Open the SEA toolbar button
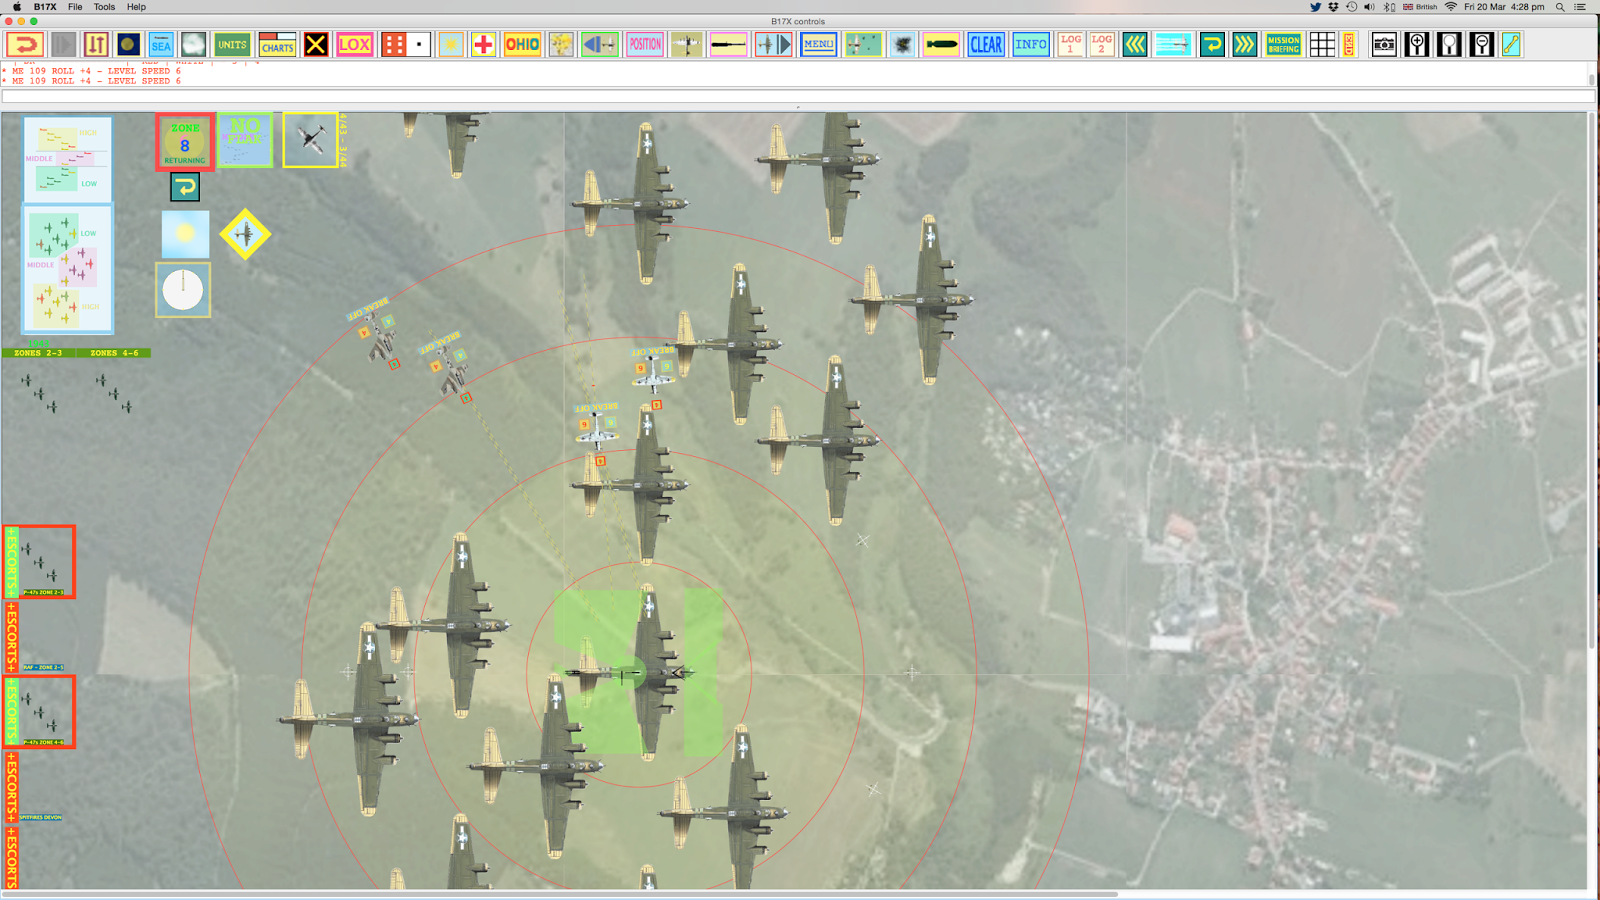The width and height of the screenshot is (1600, 900). click(161, 44)
